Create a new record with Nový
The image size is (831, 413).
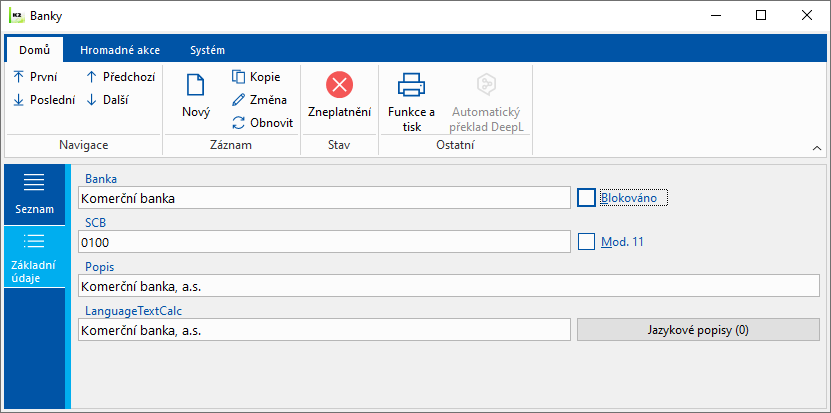pyautogui.click(x=196, y=97)
